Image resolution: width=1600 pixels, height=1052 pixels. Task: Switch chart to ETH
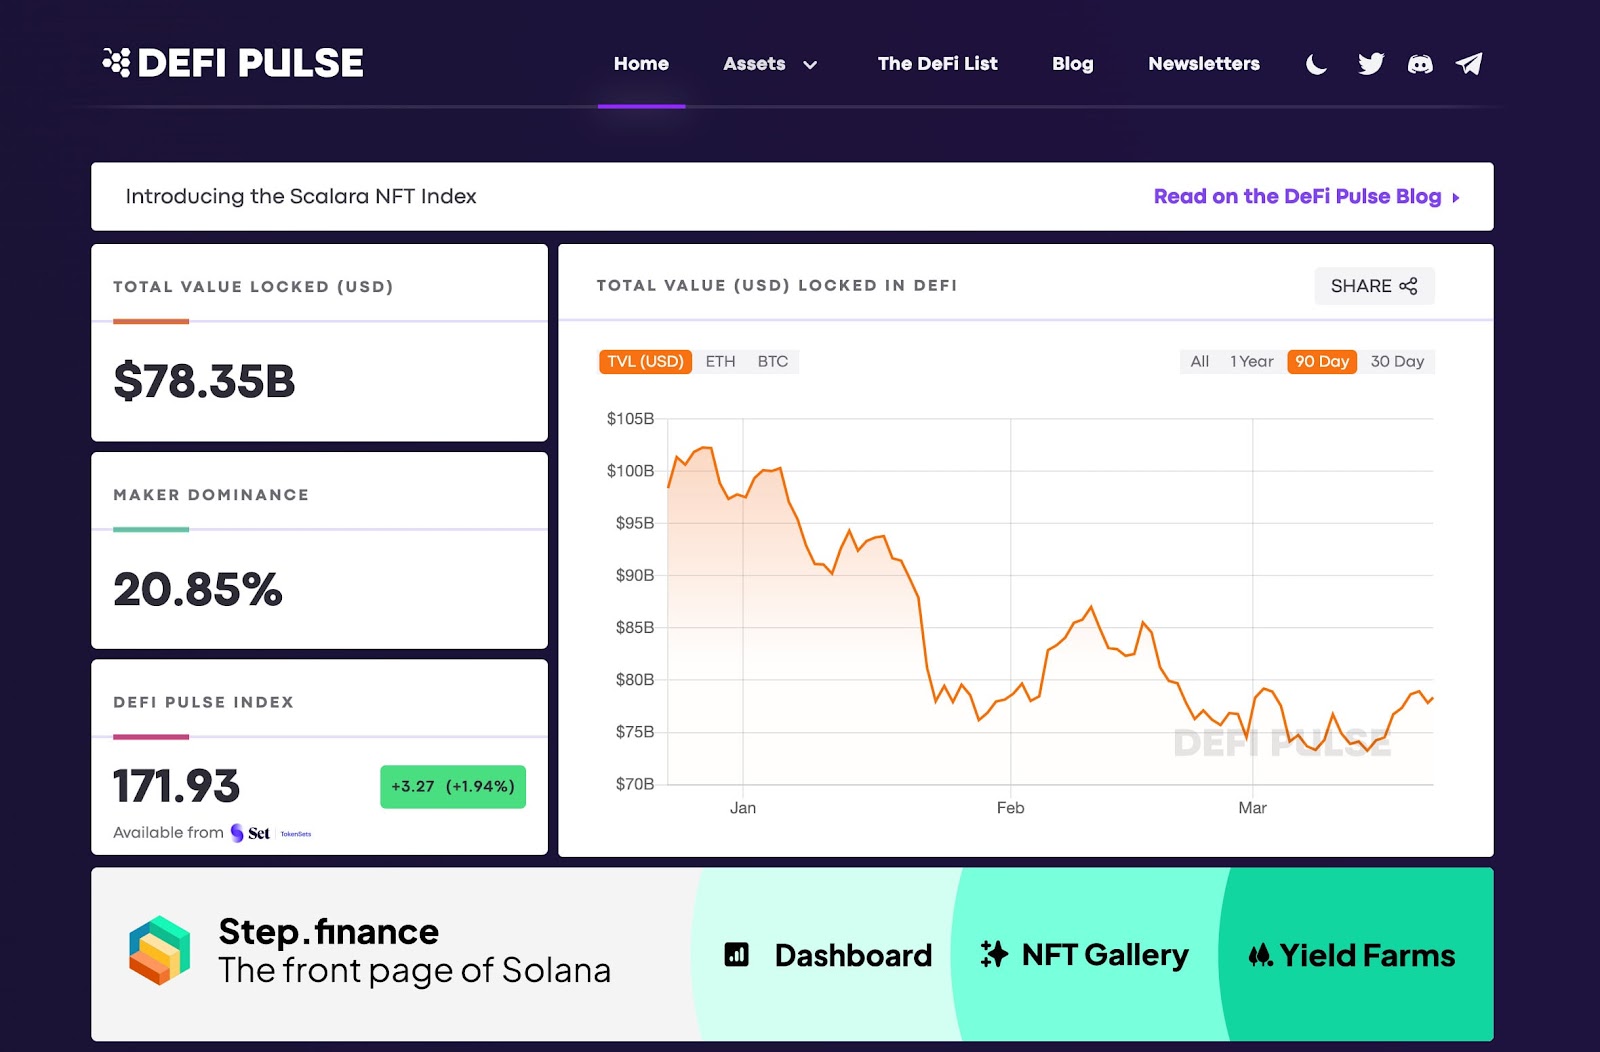[x=720, y=361]
